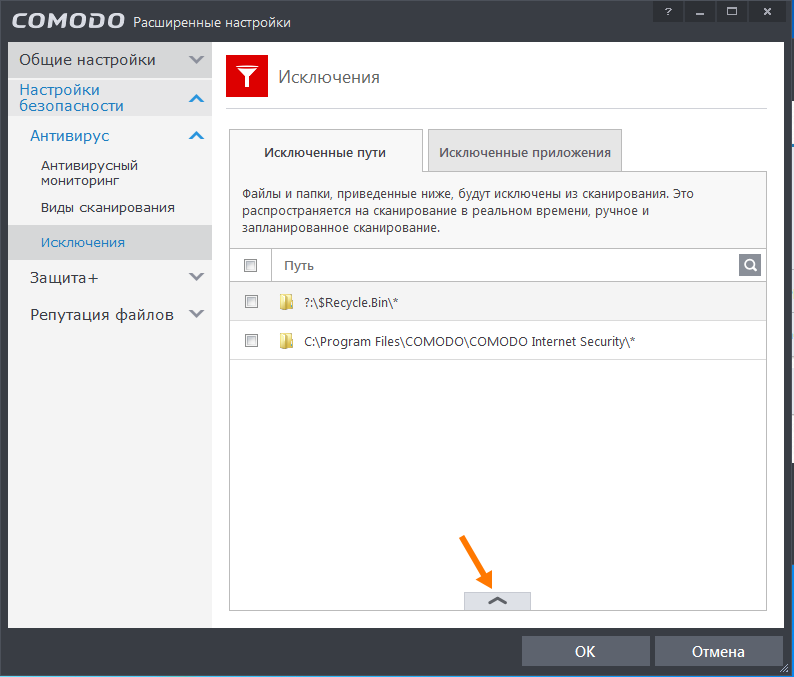
Task: Minimize the Comodo settings window
Action: 700,12
